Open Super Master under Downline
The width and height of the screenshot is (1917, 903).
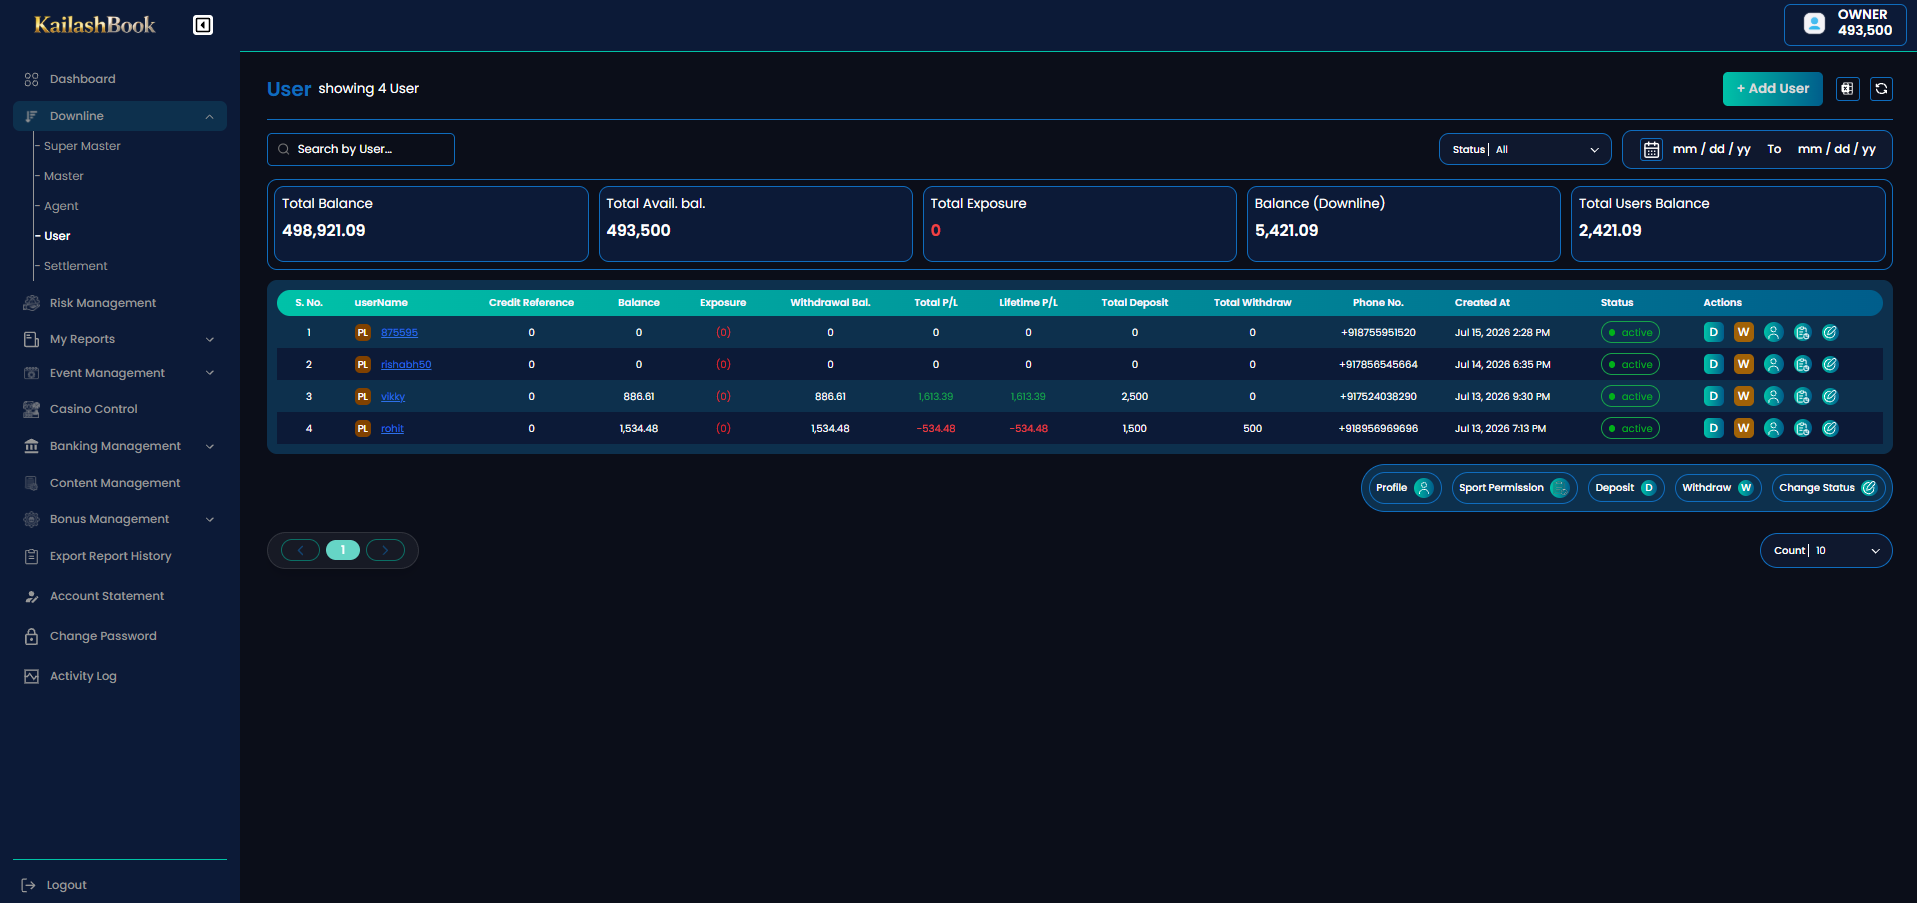[x=82, y=146]
